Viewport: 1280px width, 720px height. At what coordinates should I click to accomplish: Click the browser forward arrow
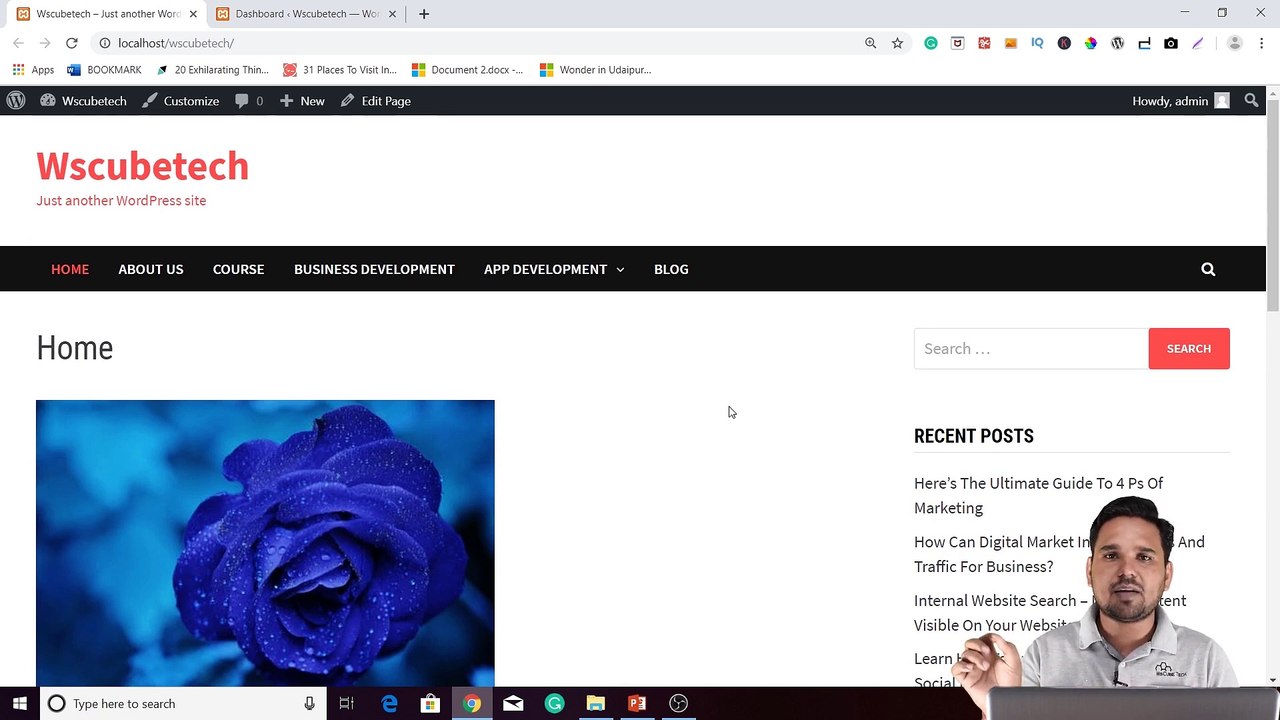(45, 43)
